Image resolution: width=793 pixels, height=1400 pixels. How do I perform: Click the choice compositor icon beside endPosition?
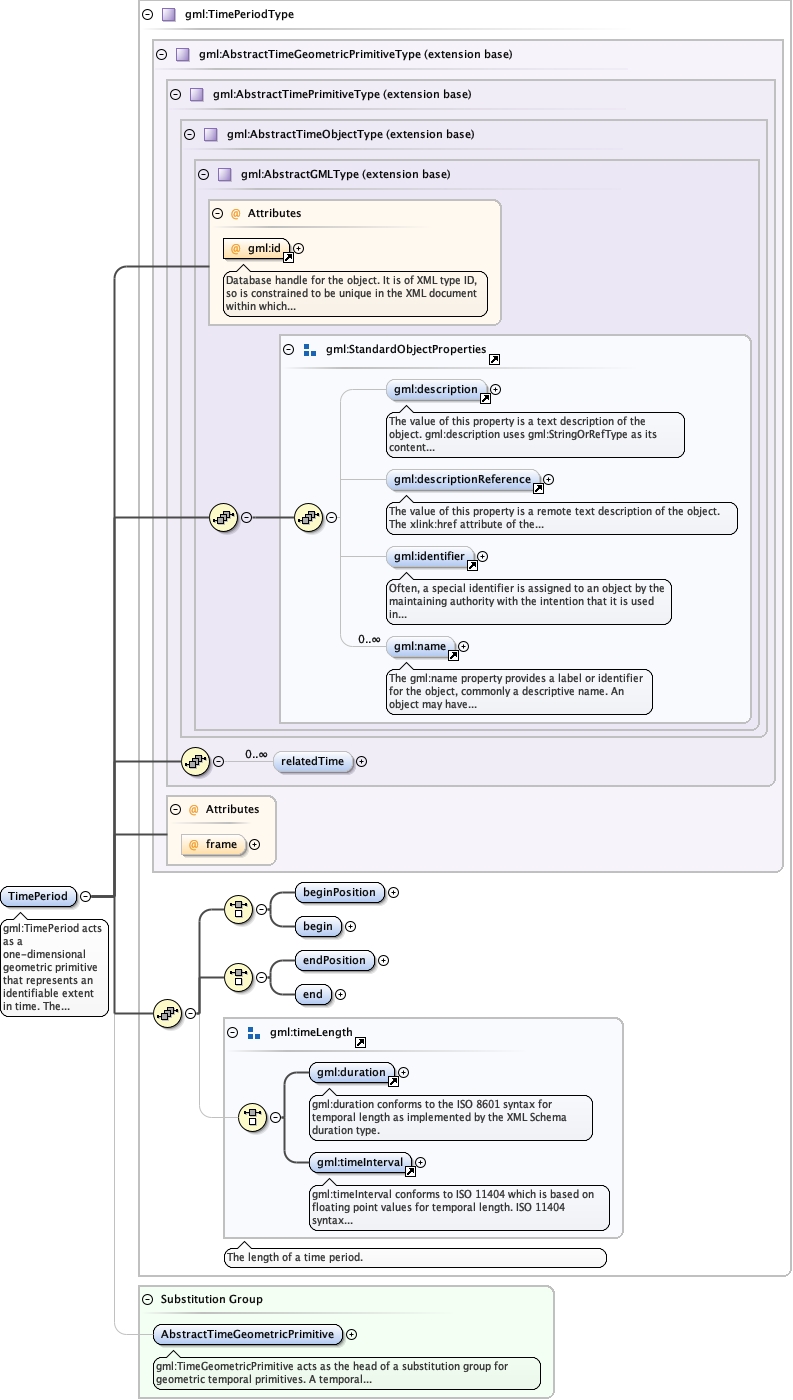click(x=238, y=977)
